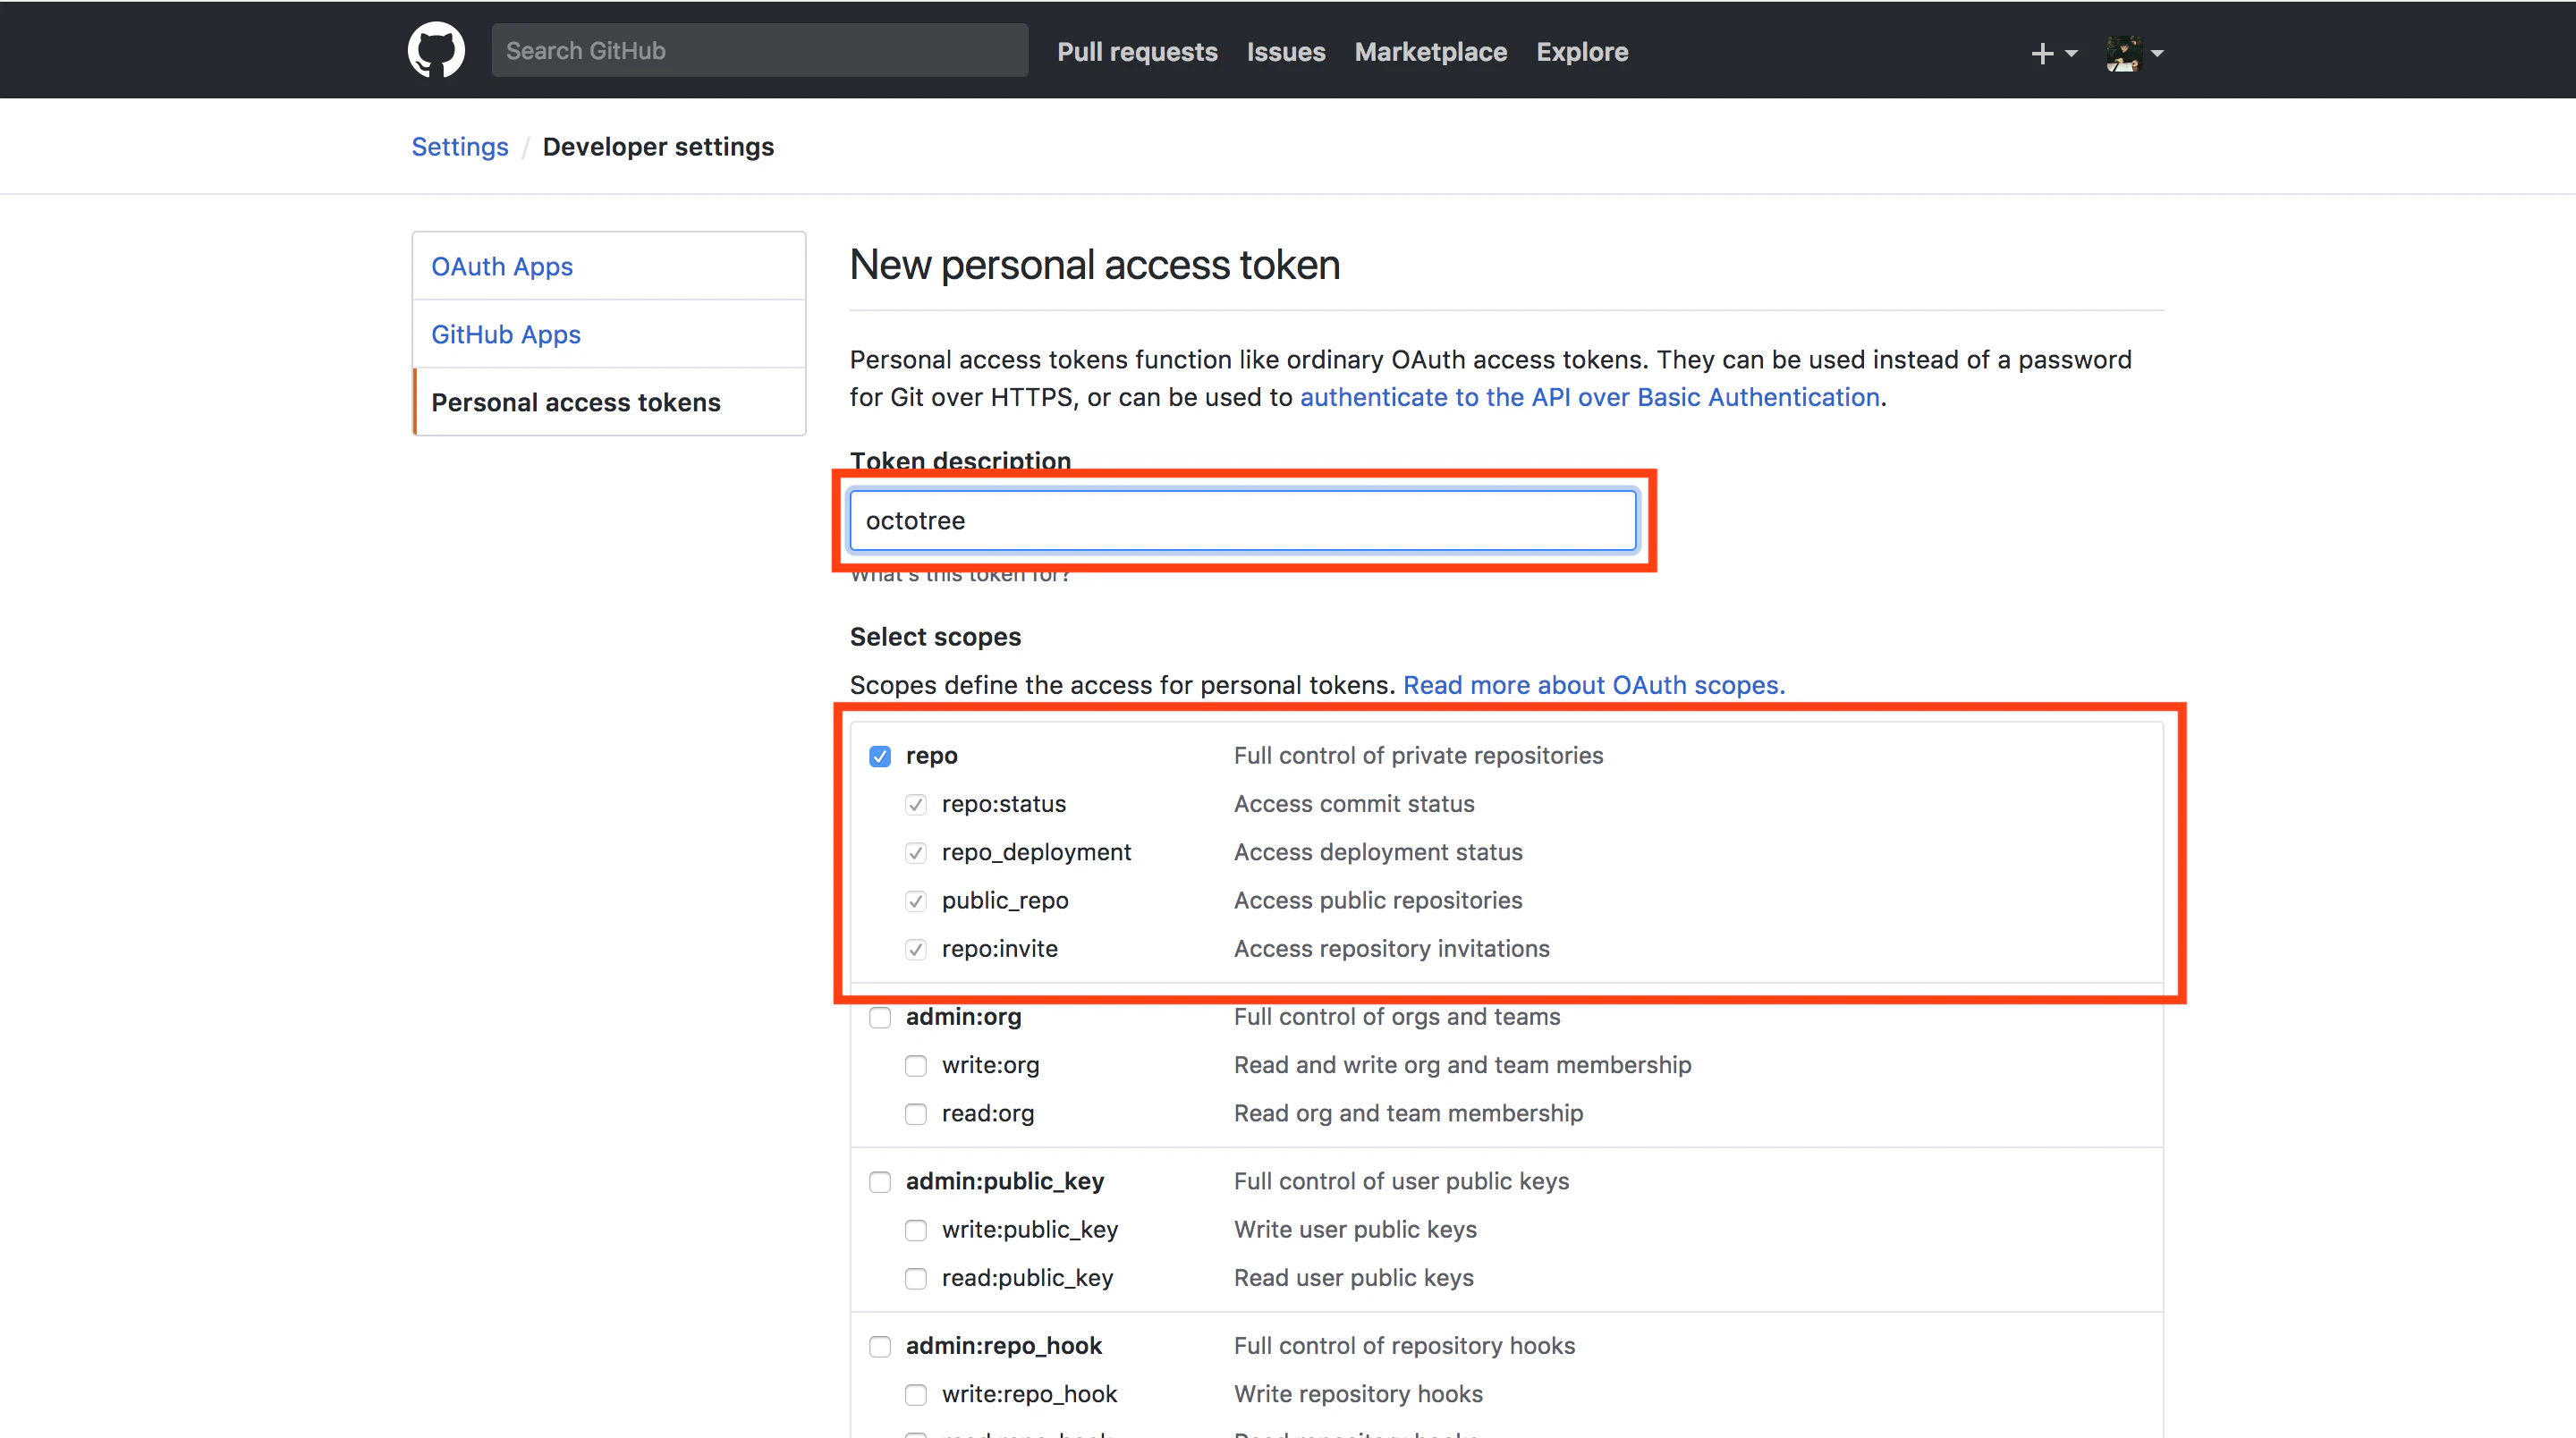The width and height of the screenshot is (2576, 1438).
Task: Check the admin:repo_hook scope
Action: [x=880, y=1347]
